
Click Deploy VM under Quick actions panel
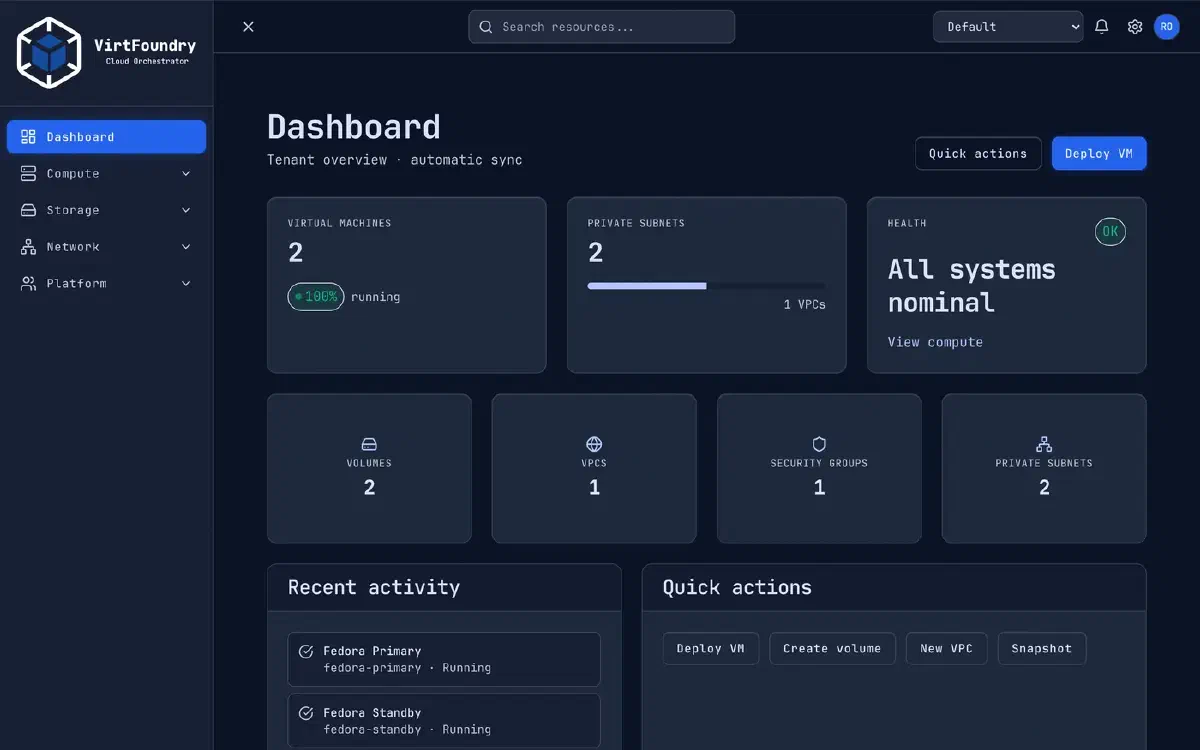click(x=711, y=649)
